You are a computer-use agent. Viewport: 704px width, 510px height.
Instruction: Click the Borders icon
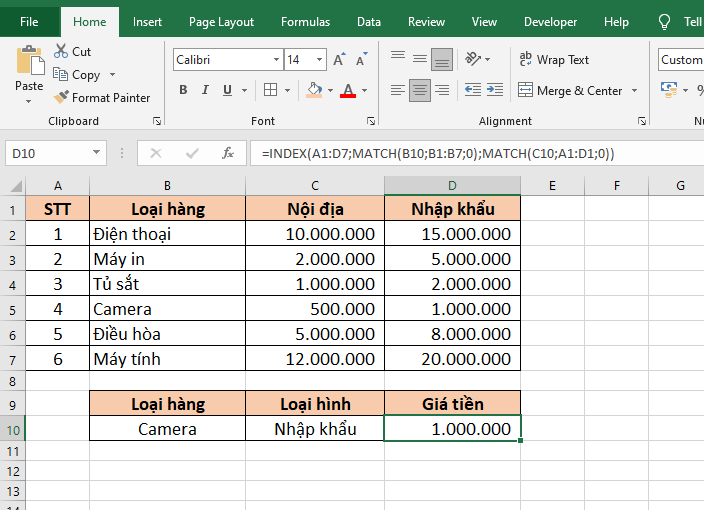pyautogui.click(x=268, y=91)
